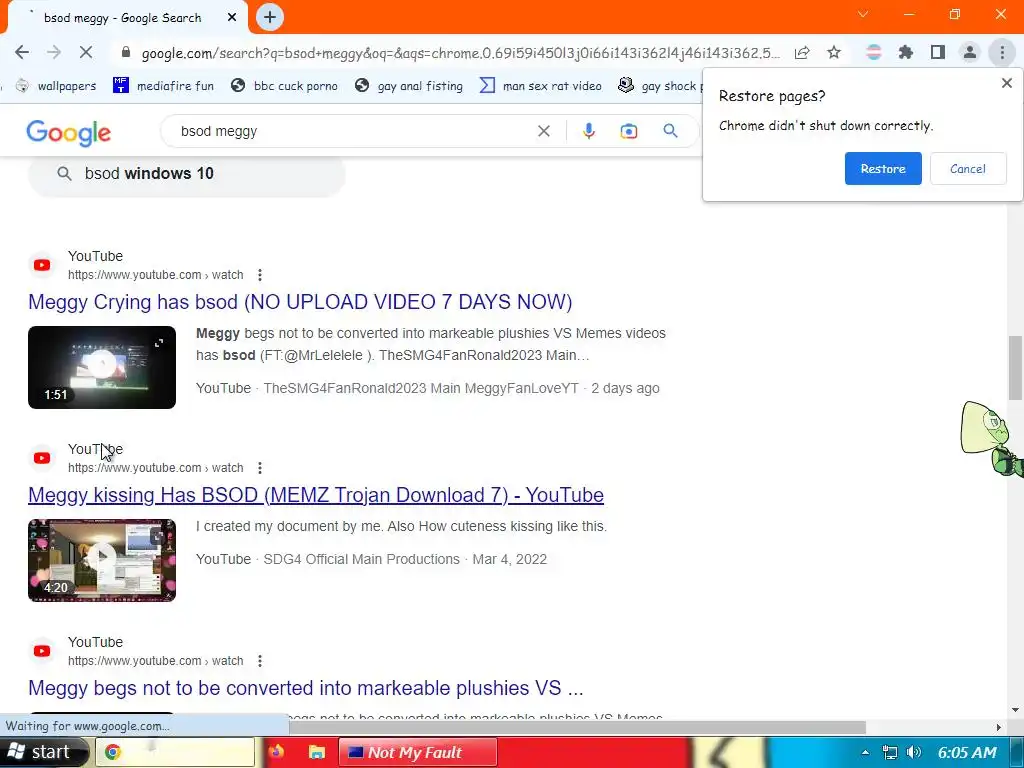Open the Not My Fault taskbar window
1024x768 pixels.
[417, 752]
